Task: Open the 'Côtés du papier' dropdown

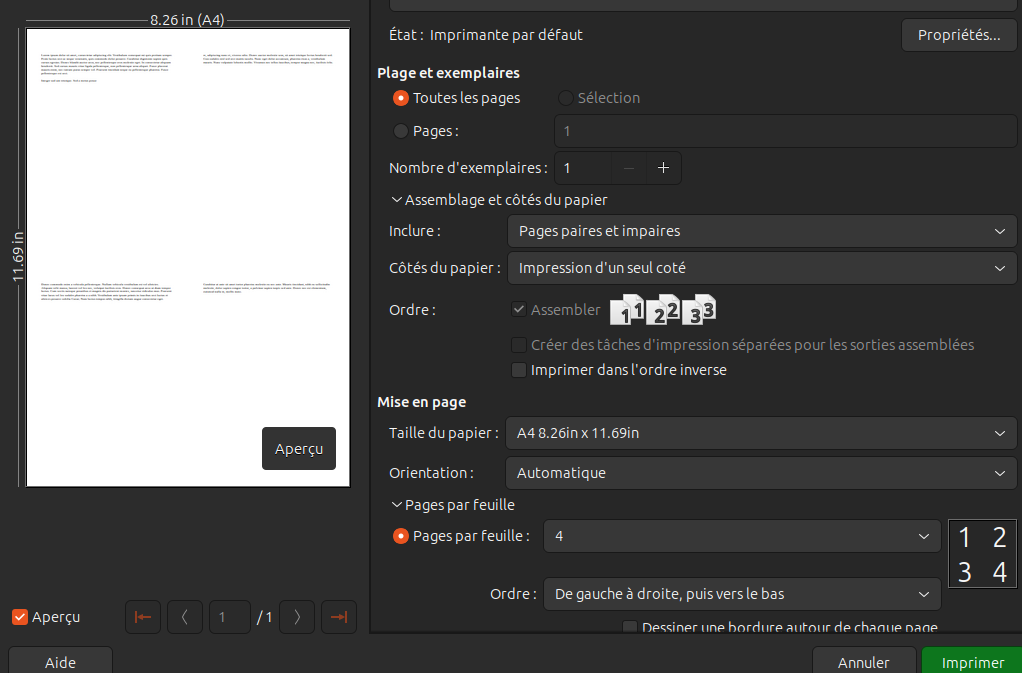Action: [761, 268]
